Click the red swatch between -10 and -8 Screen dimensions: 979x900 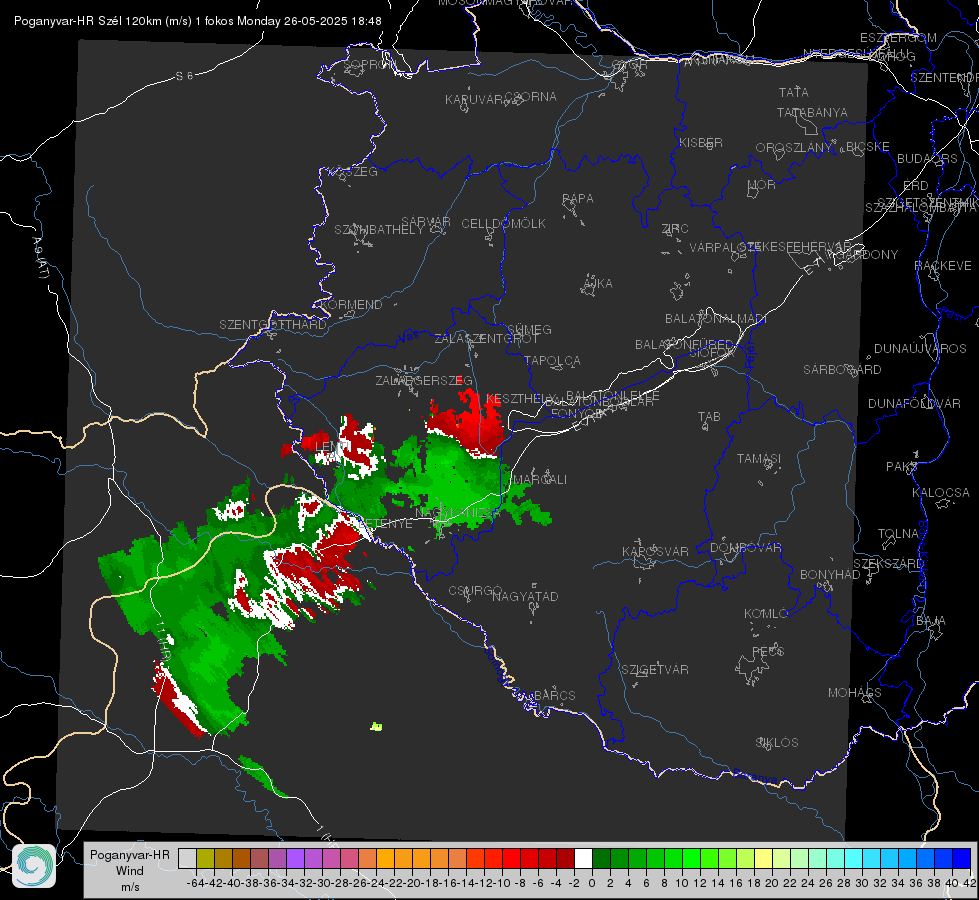coord(511,859)
